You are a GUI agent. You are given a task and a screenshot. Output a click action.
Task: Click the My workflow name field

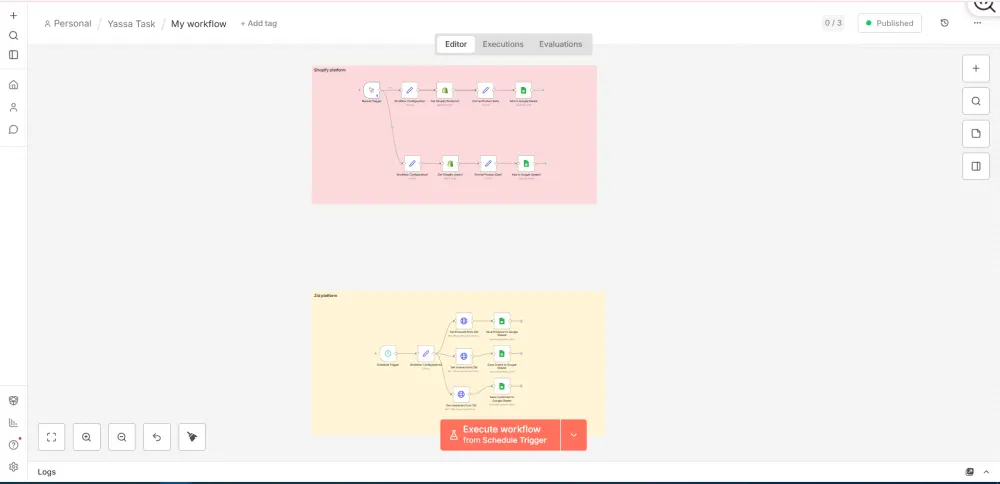(x=198, y=24)
